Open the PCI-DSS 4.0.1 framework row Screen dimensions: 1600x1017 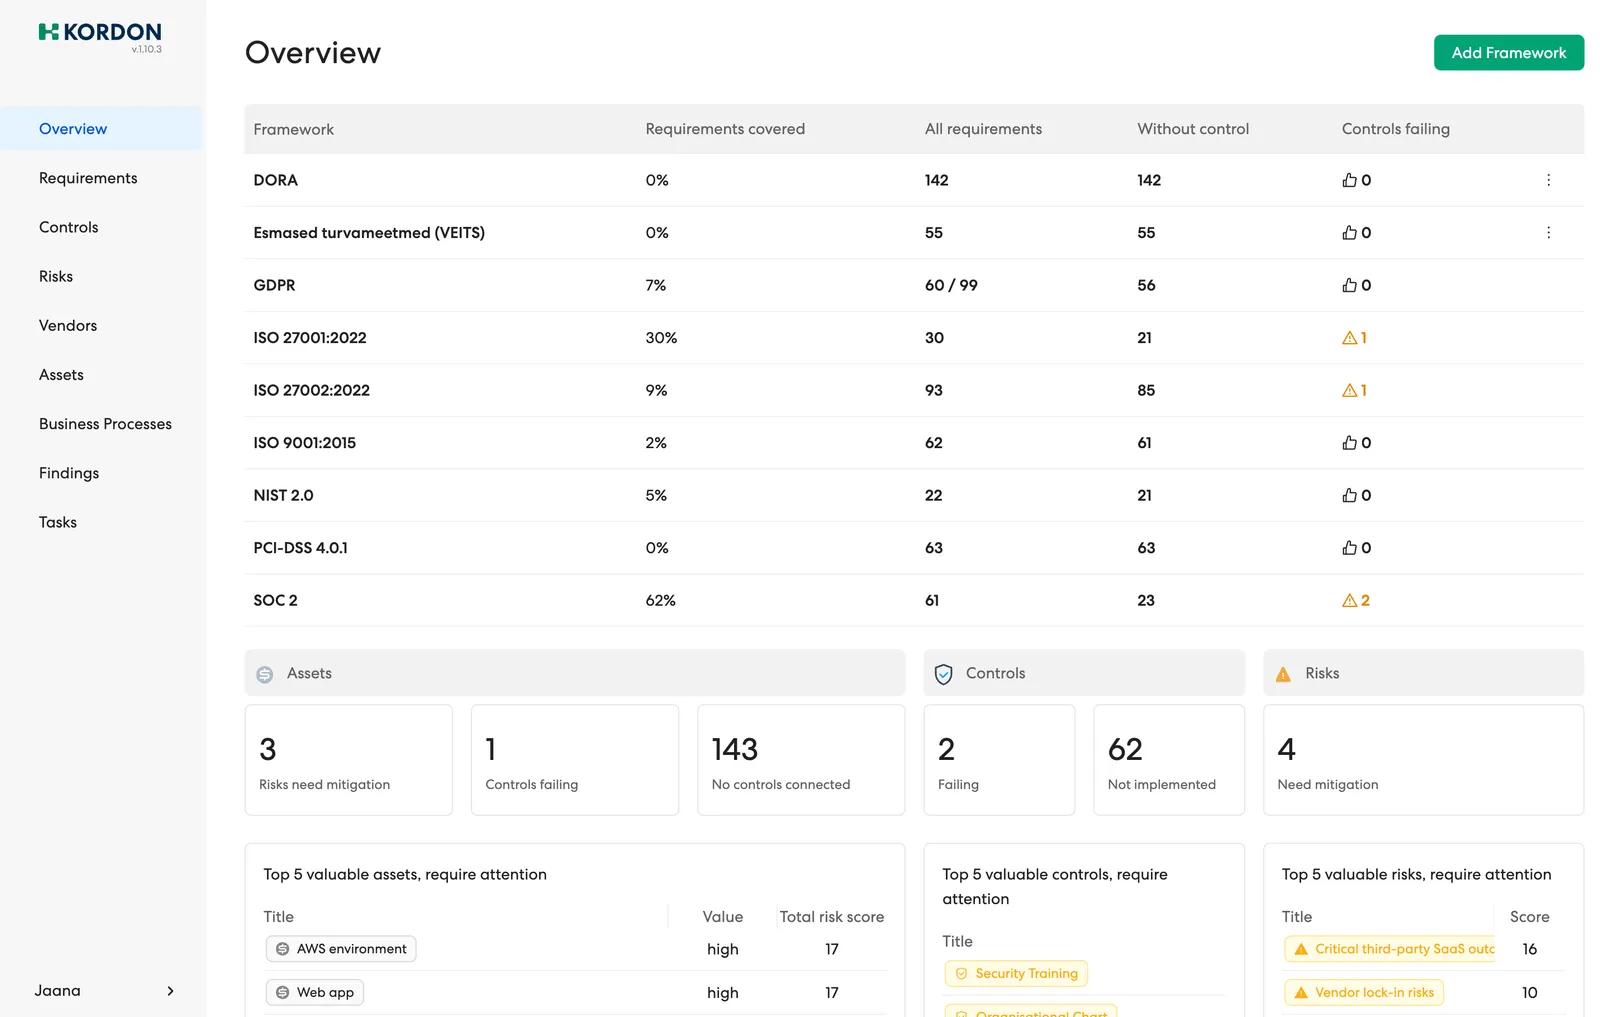pyautogui.click(x=914, y=548)
